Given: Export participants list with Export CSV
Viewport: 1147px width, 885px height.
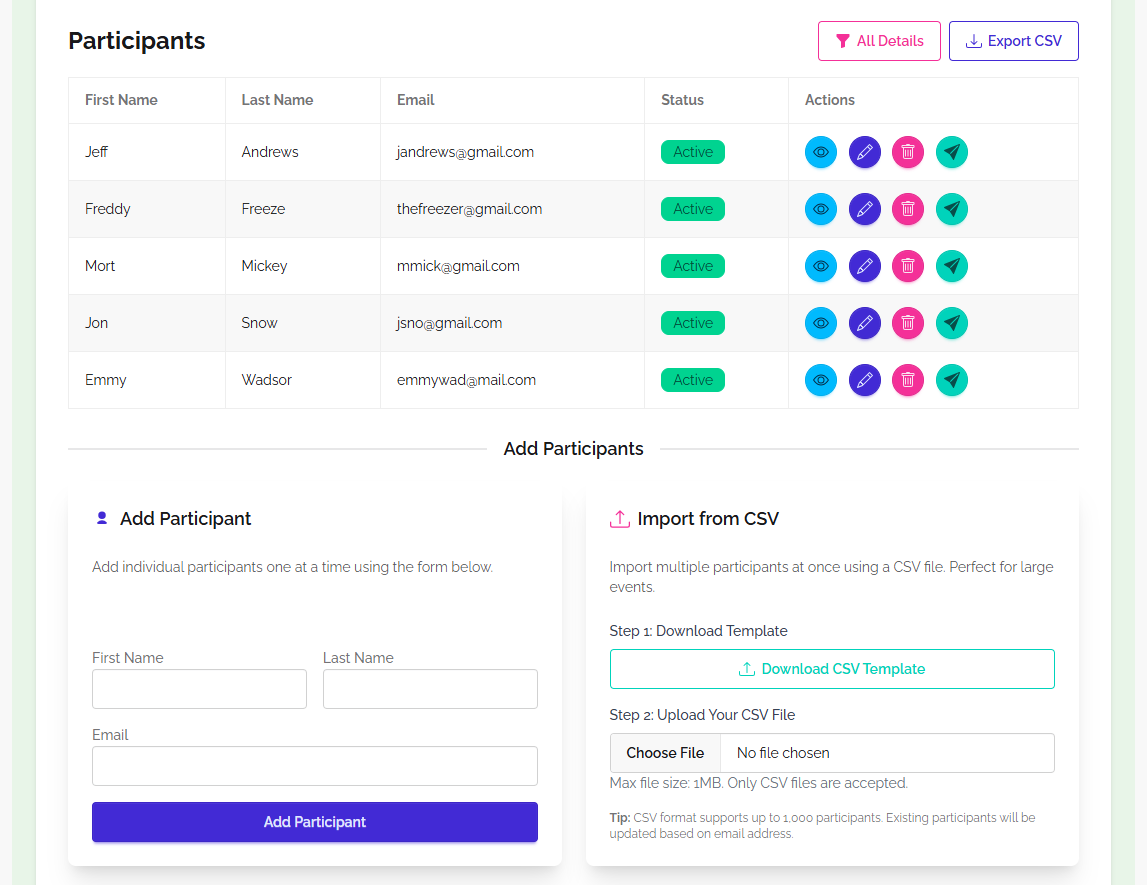Looking at the screenshot, I should coord(1013,41).
